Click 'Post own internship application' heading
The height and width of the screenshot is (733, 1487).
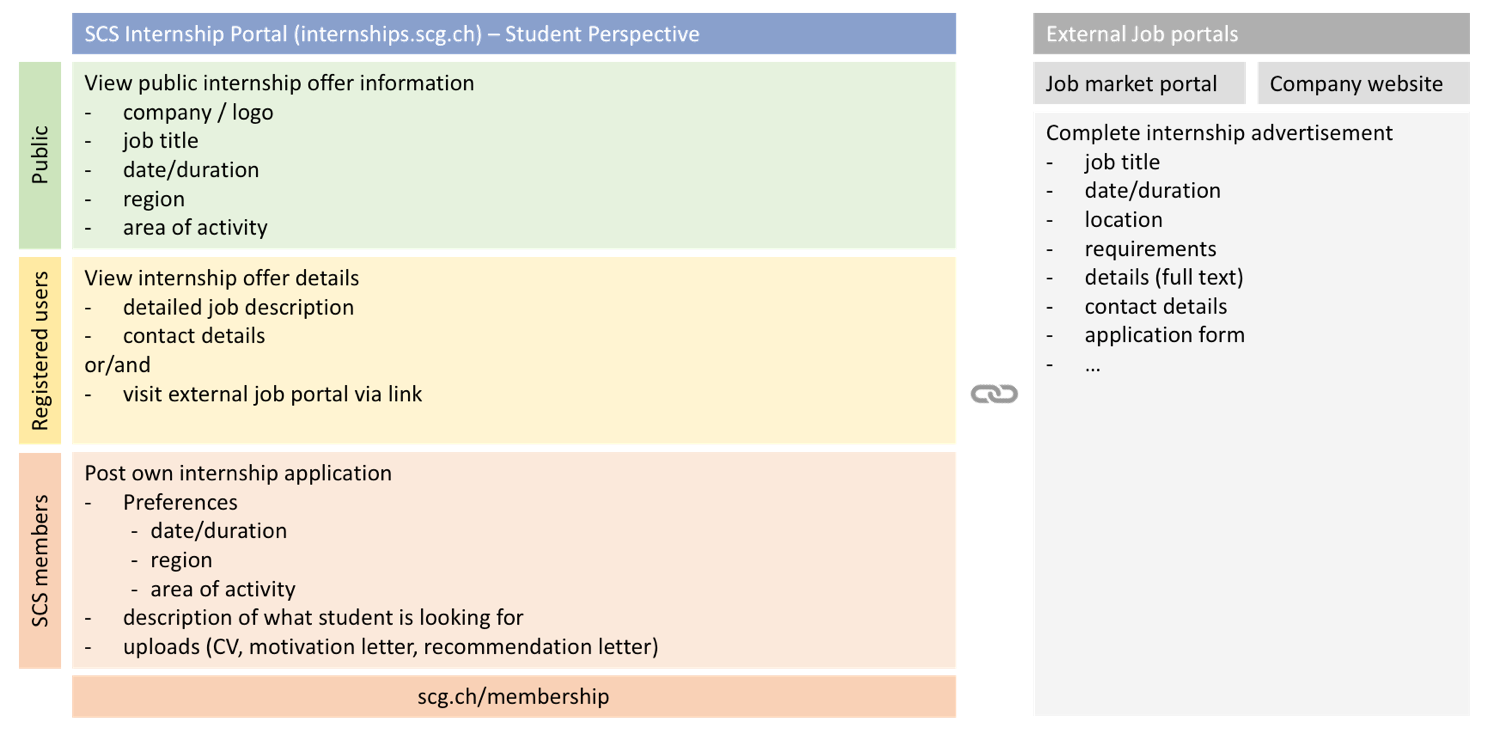coord(238,473)
